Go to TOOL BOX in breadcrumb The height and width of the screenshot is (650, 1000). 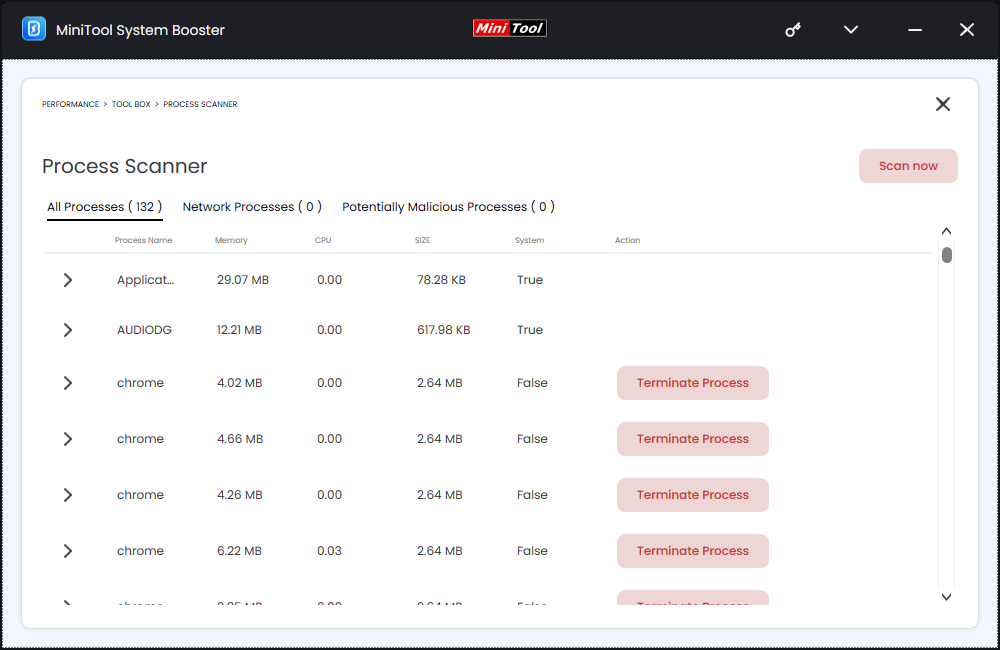(131, 104)
